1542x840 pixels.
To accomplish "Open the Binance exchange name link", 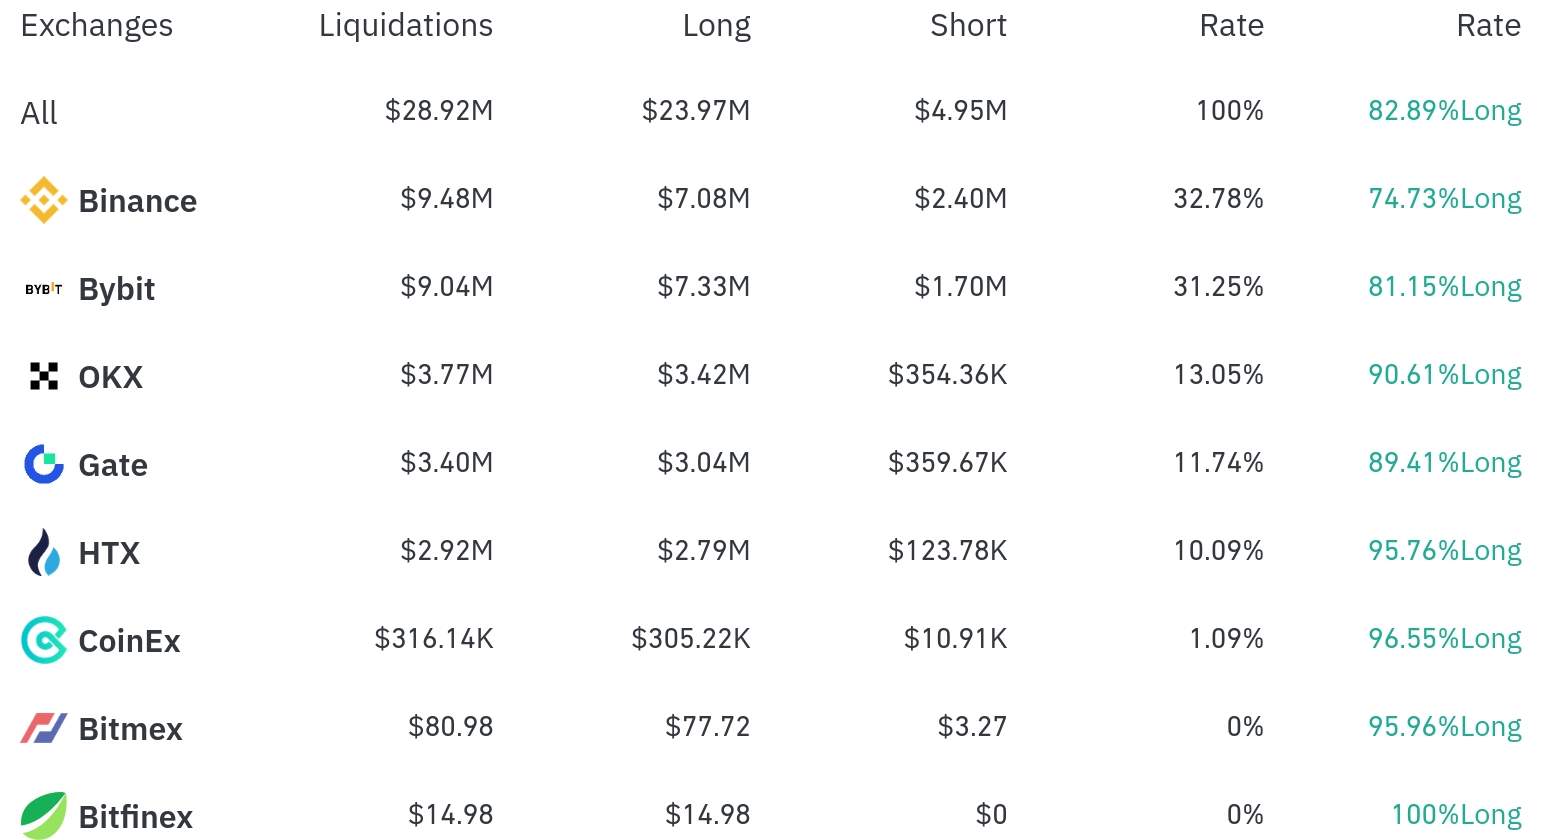I will click(138, 201).
